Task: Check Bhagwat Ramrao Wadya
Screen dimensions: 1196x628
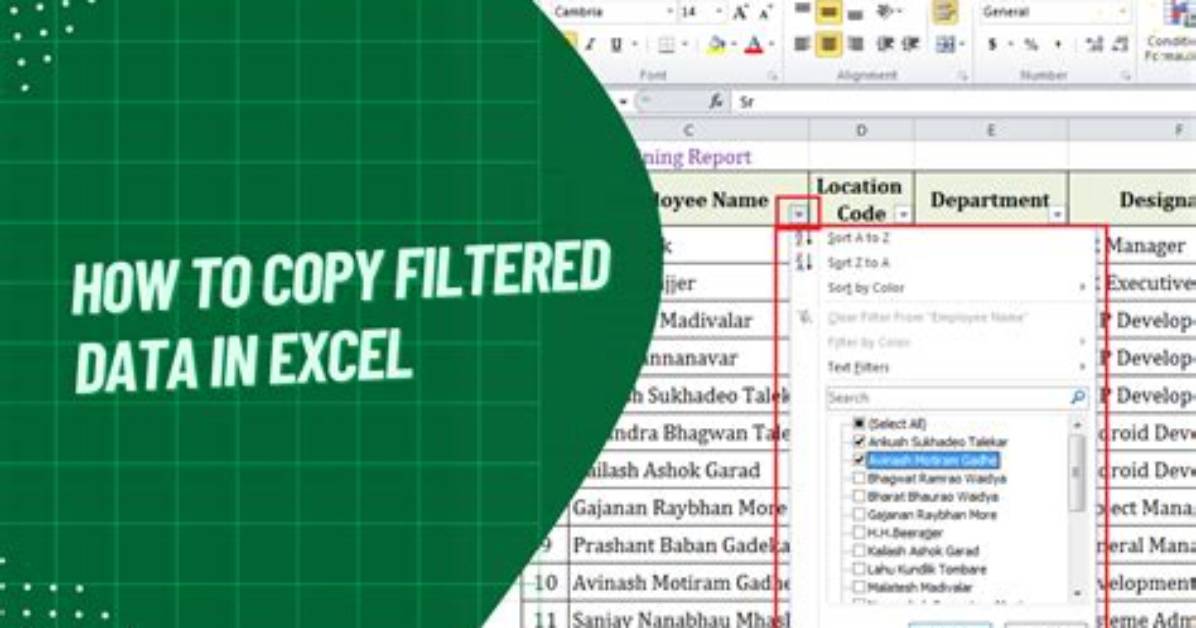Action: tap(859, 478)
